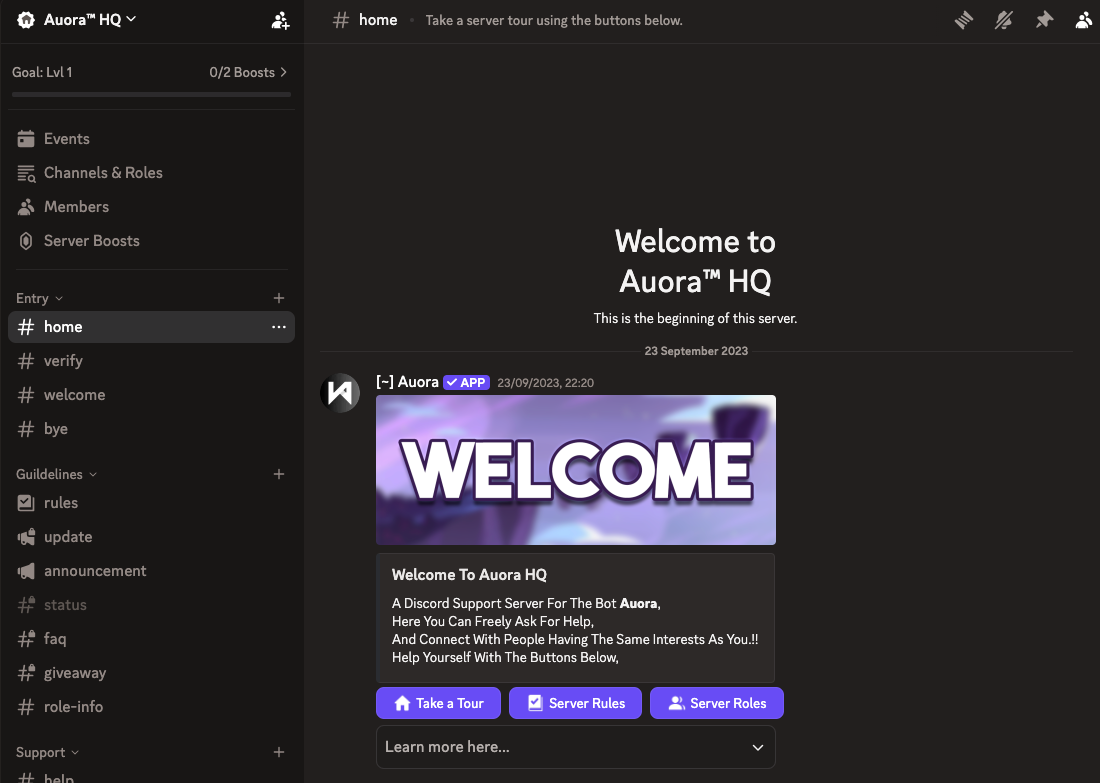Image resolution: width=1100 pixels, height=783 pixels.
Task: Click the Take a Tour button
Action: pos(439,703)
